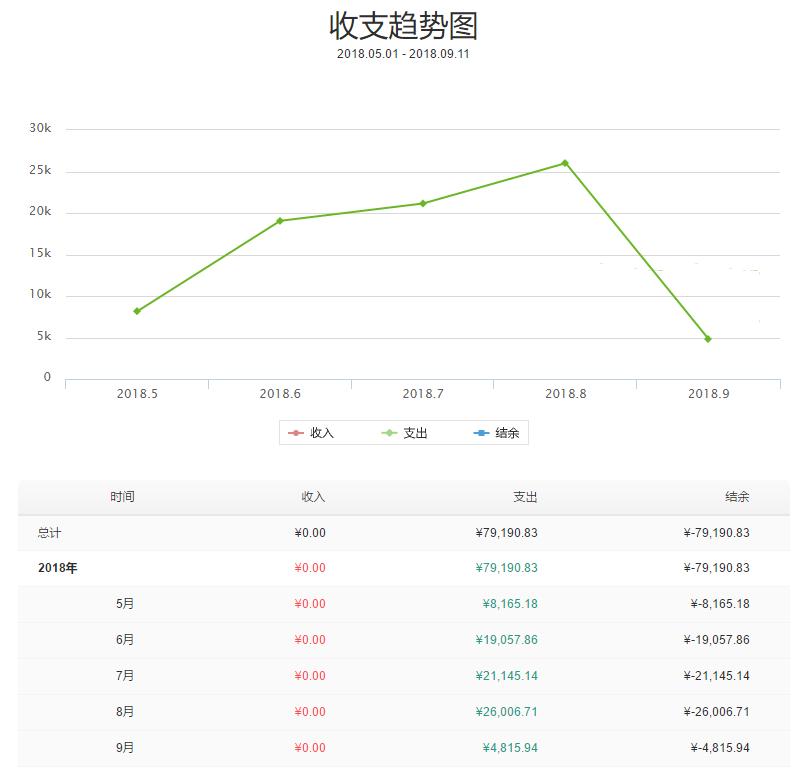The height and width of the screenshot is (777, 802).
Task: Select the 2018.7 expense data marker
Action: (x=422, y=203)
